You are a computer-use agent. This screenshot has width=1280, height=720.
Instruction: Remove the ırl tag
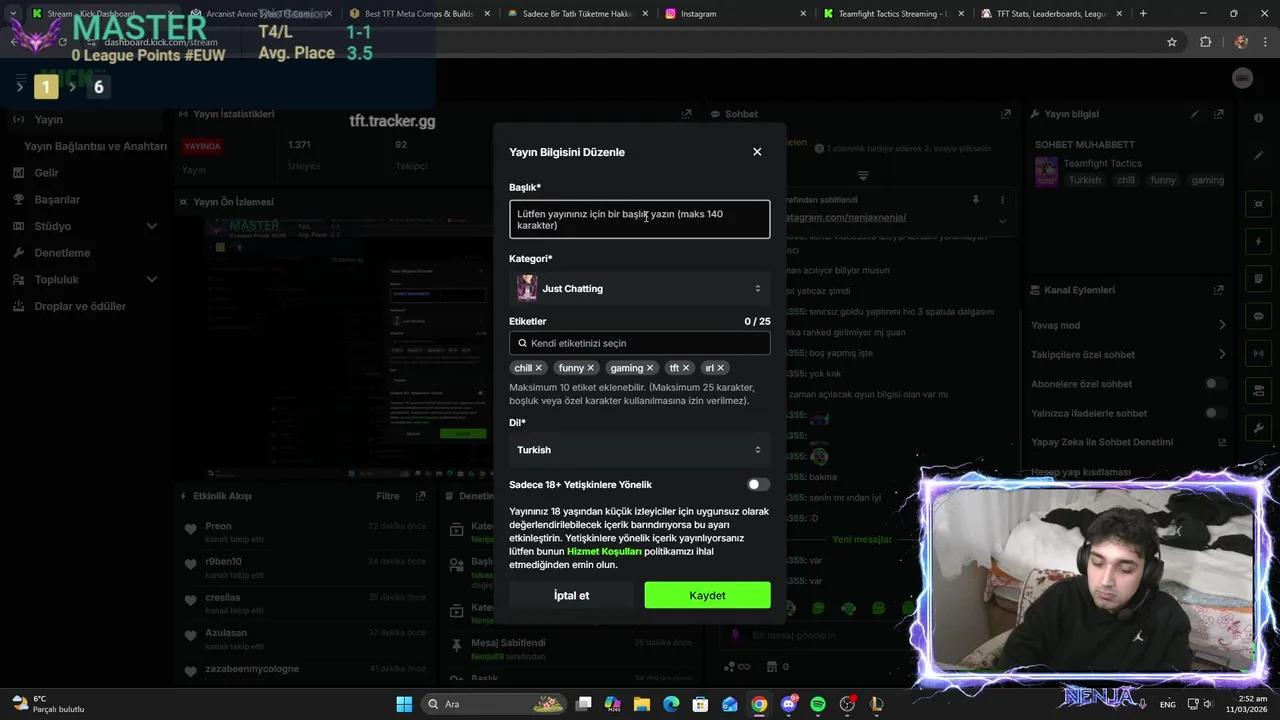pyautogui.click(x=720, y=368)
